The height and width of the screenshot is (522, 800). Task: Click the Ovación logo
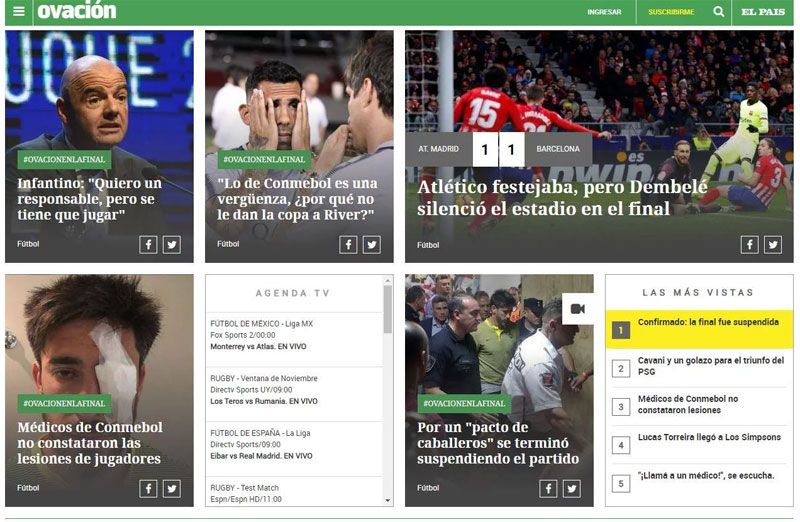coord(76,12)
